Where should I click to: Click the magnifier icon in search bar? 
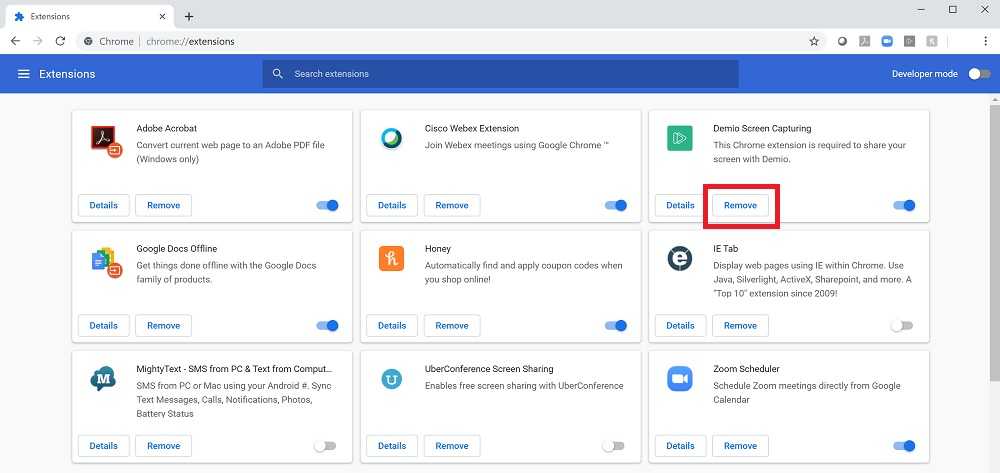277,74
